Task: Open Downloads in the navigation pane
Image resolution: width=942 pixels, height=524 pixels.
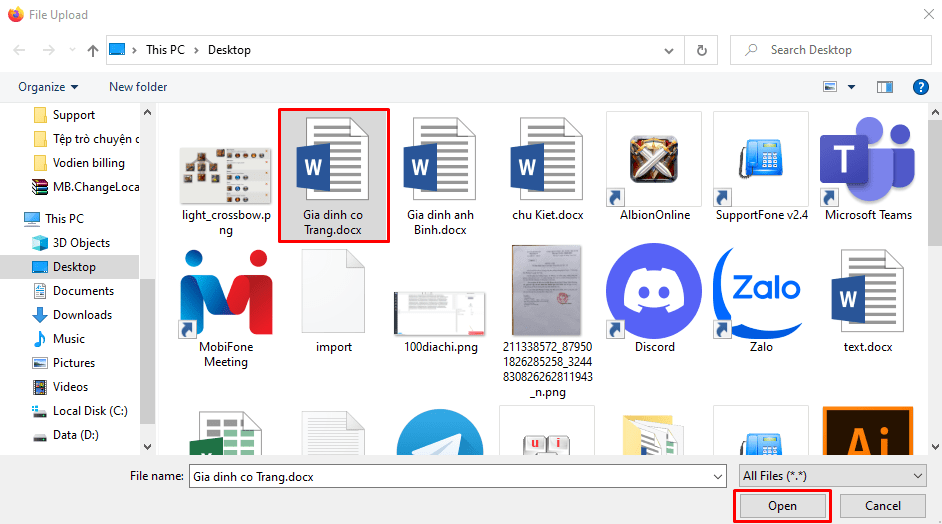Action: (x=82, y=315)
